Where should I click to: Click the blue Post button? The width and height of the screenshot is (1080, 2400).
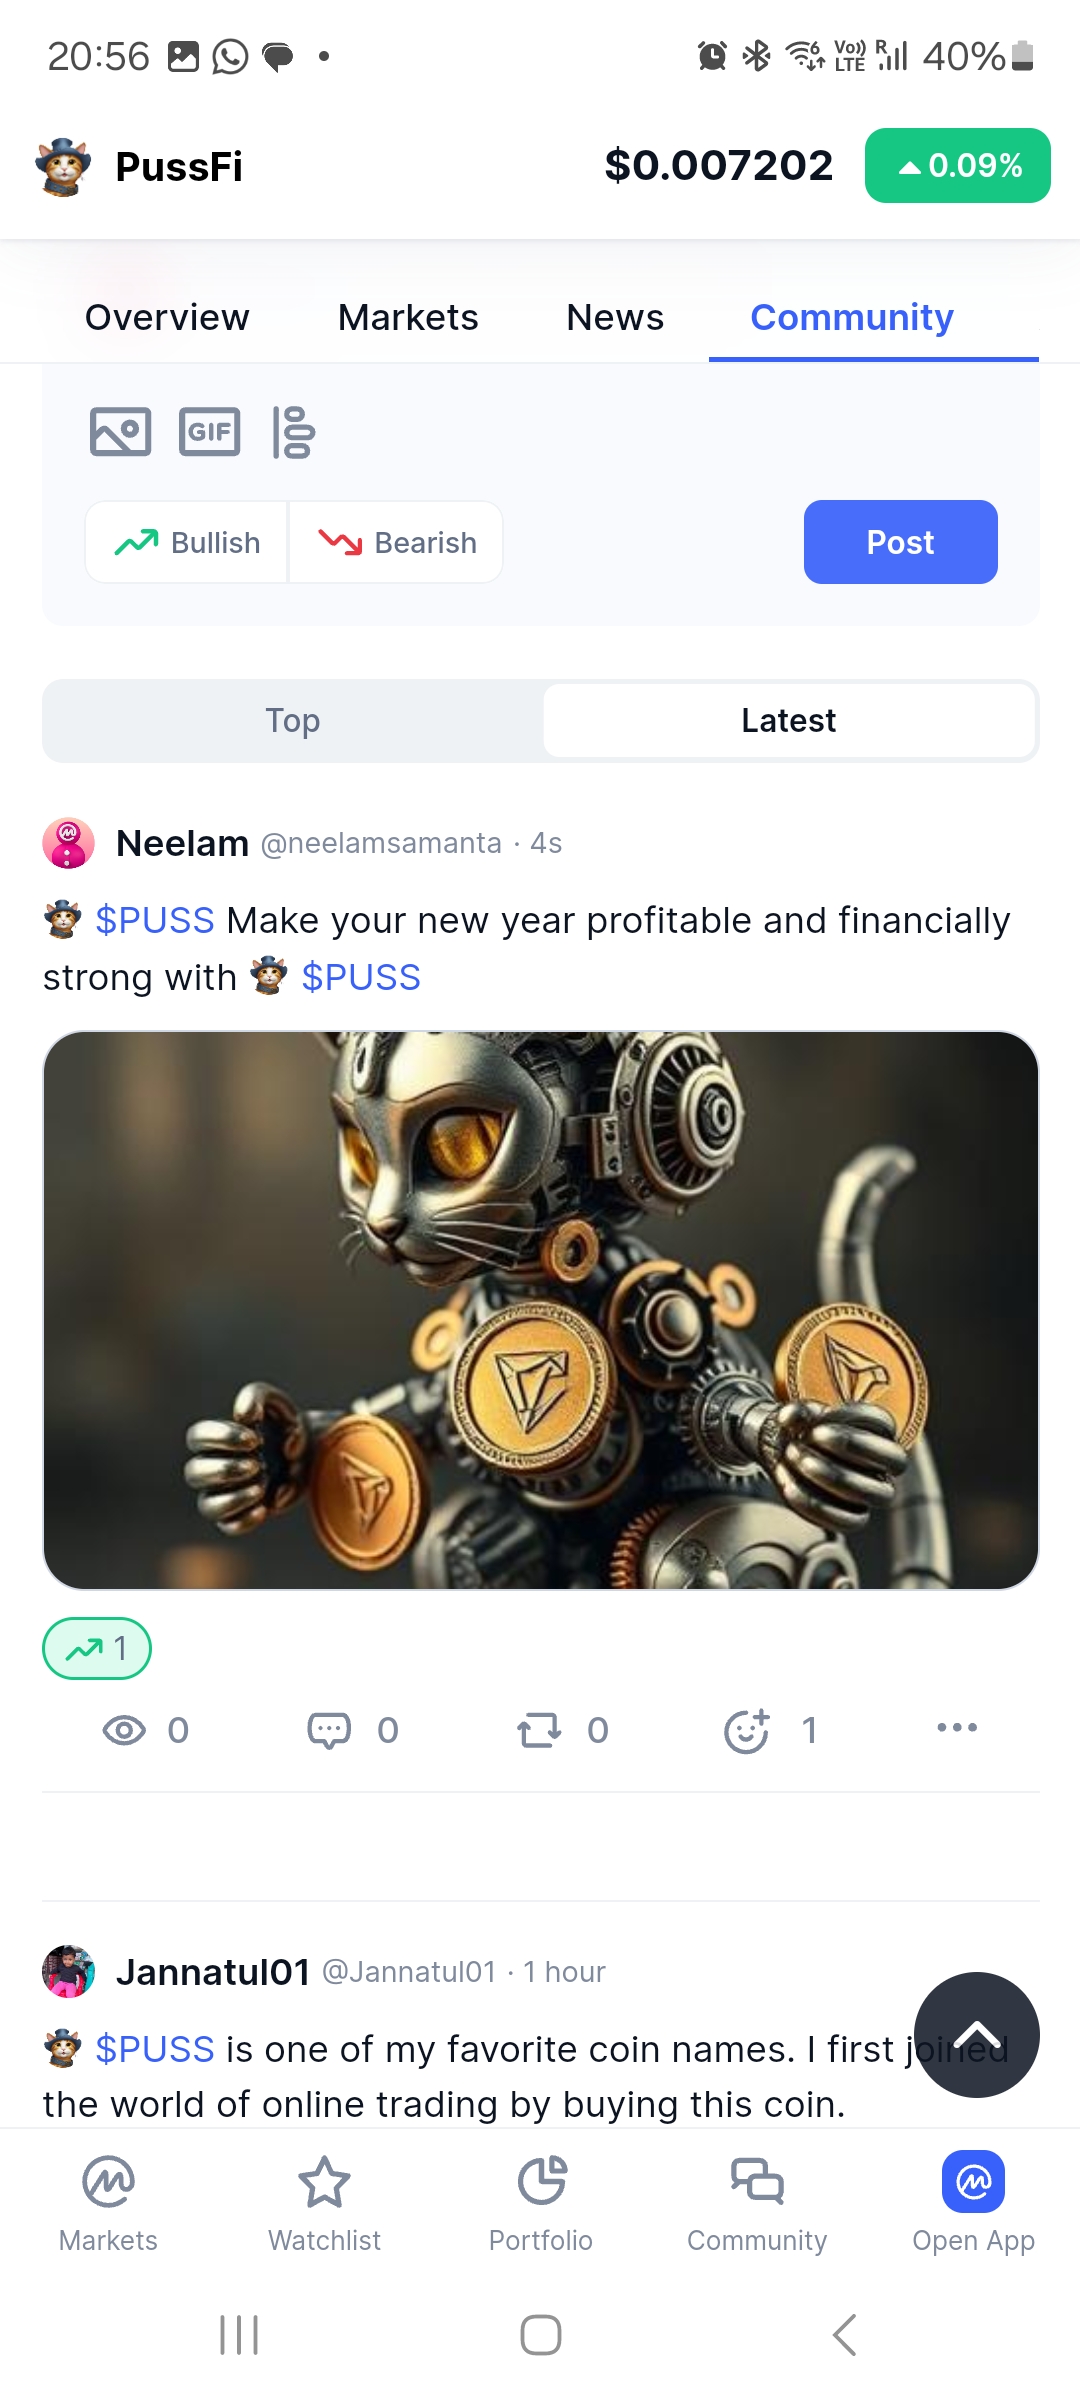pos(901,542)
